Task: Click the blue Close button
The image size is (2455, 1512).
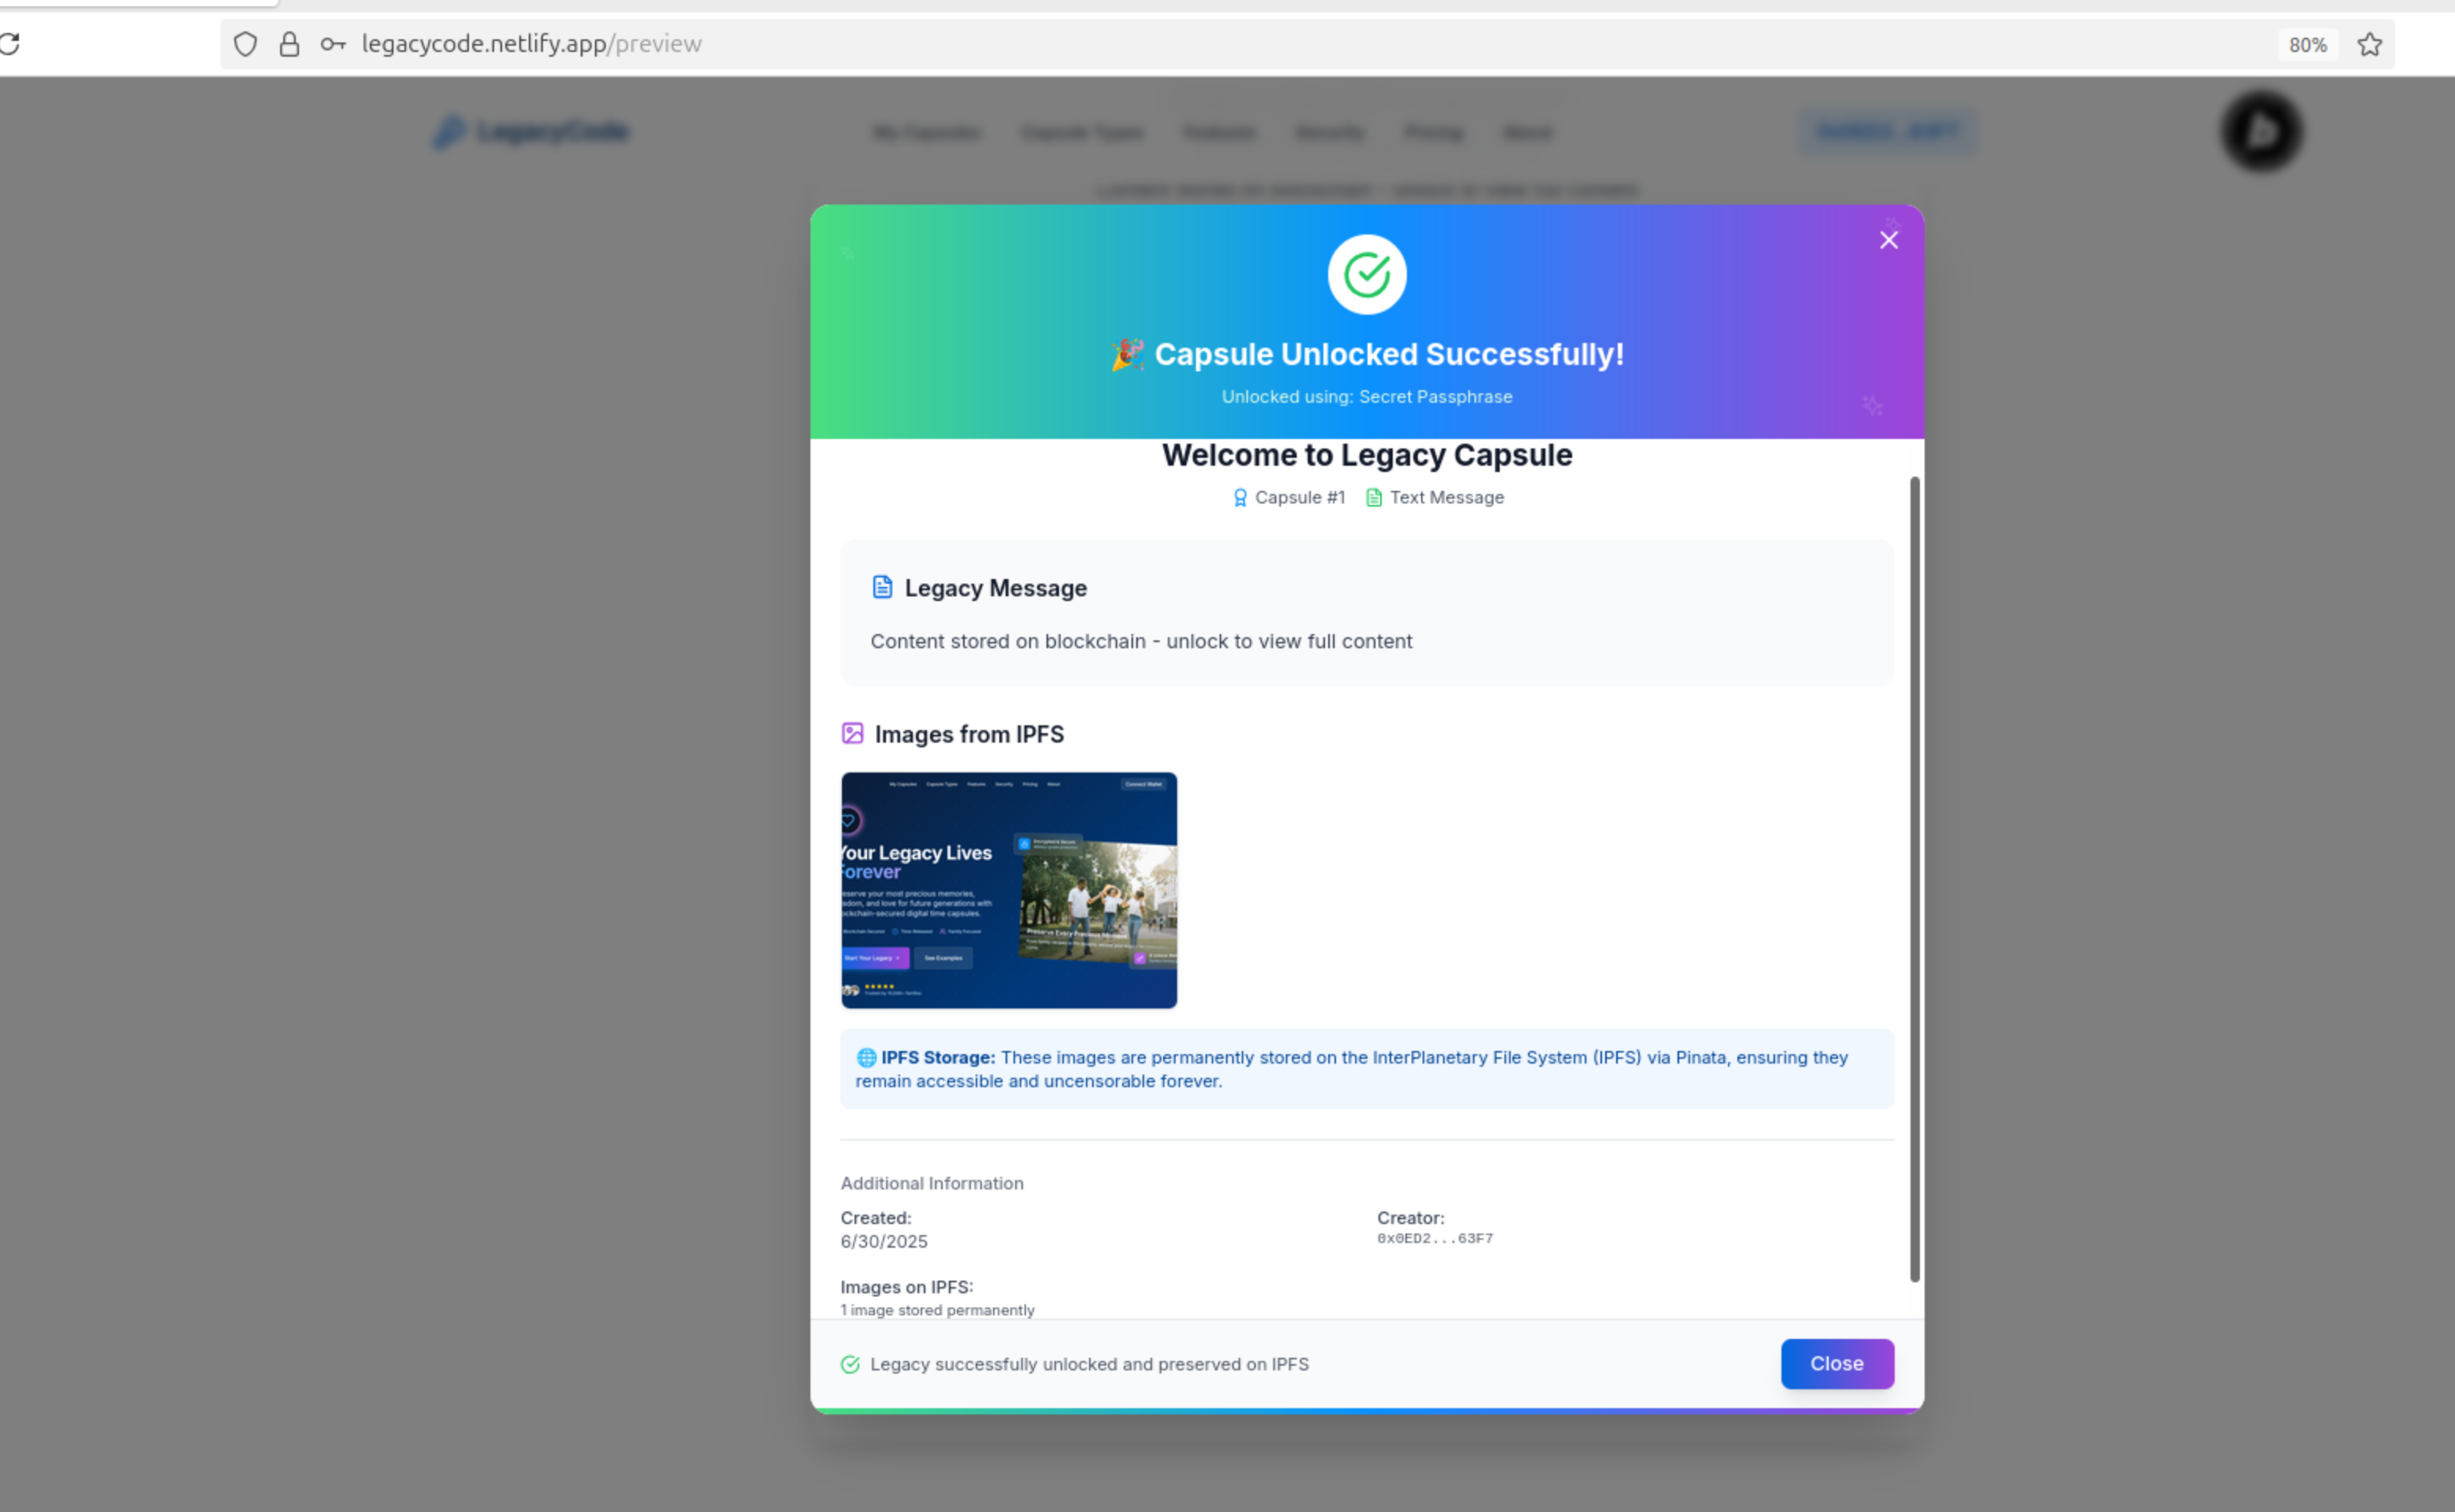Action: tap(1836, 1363)
